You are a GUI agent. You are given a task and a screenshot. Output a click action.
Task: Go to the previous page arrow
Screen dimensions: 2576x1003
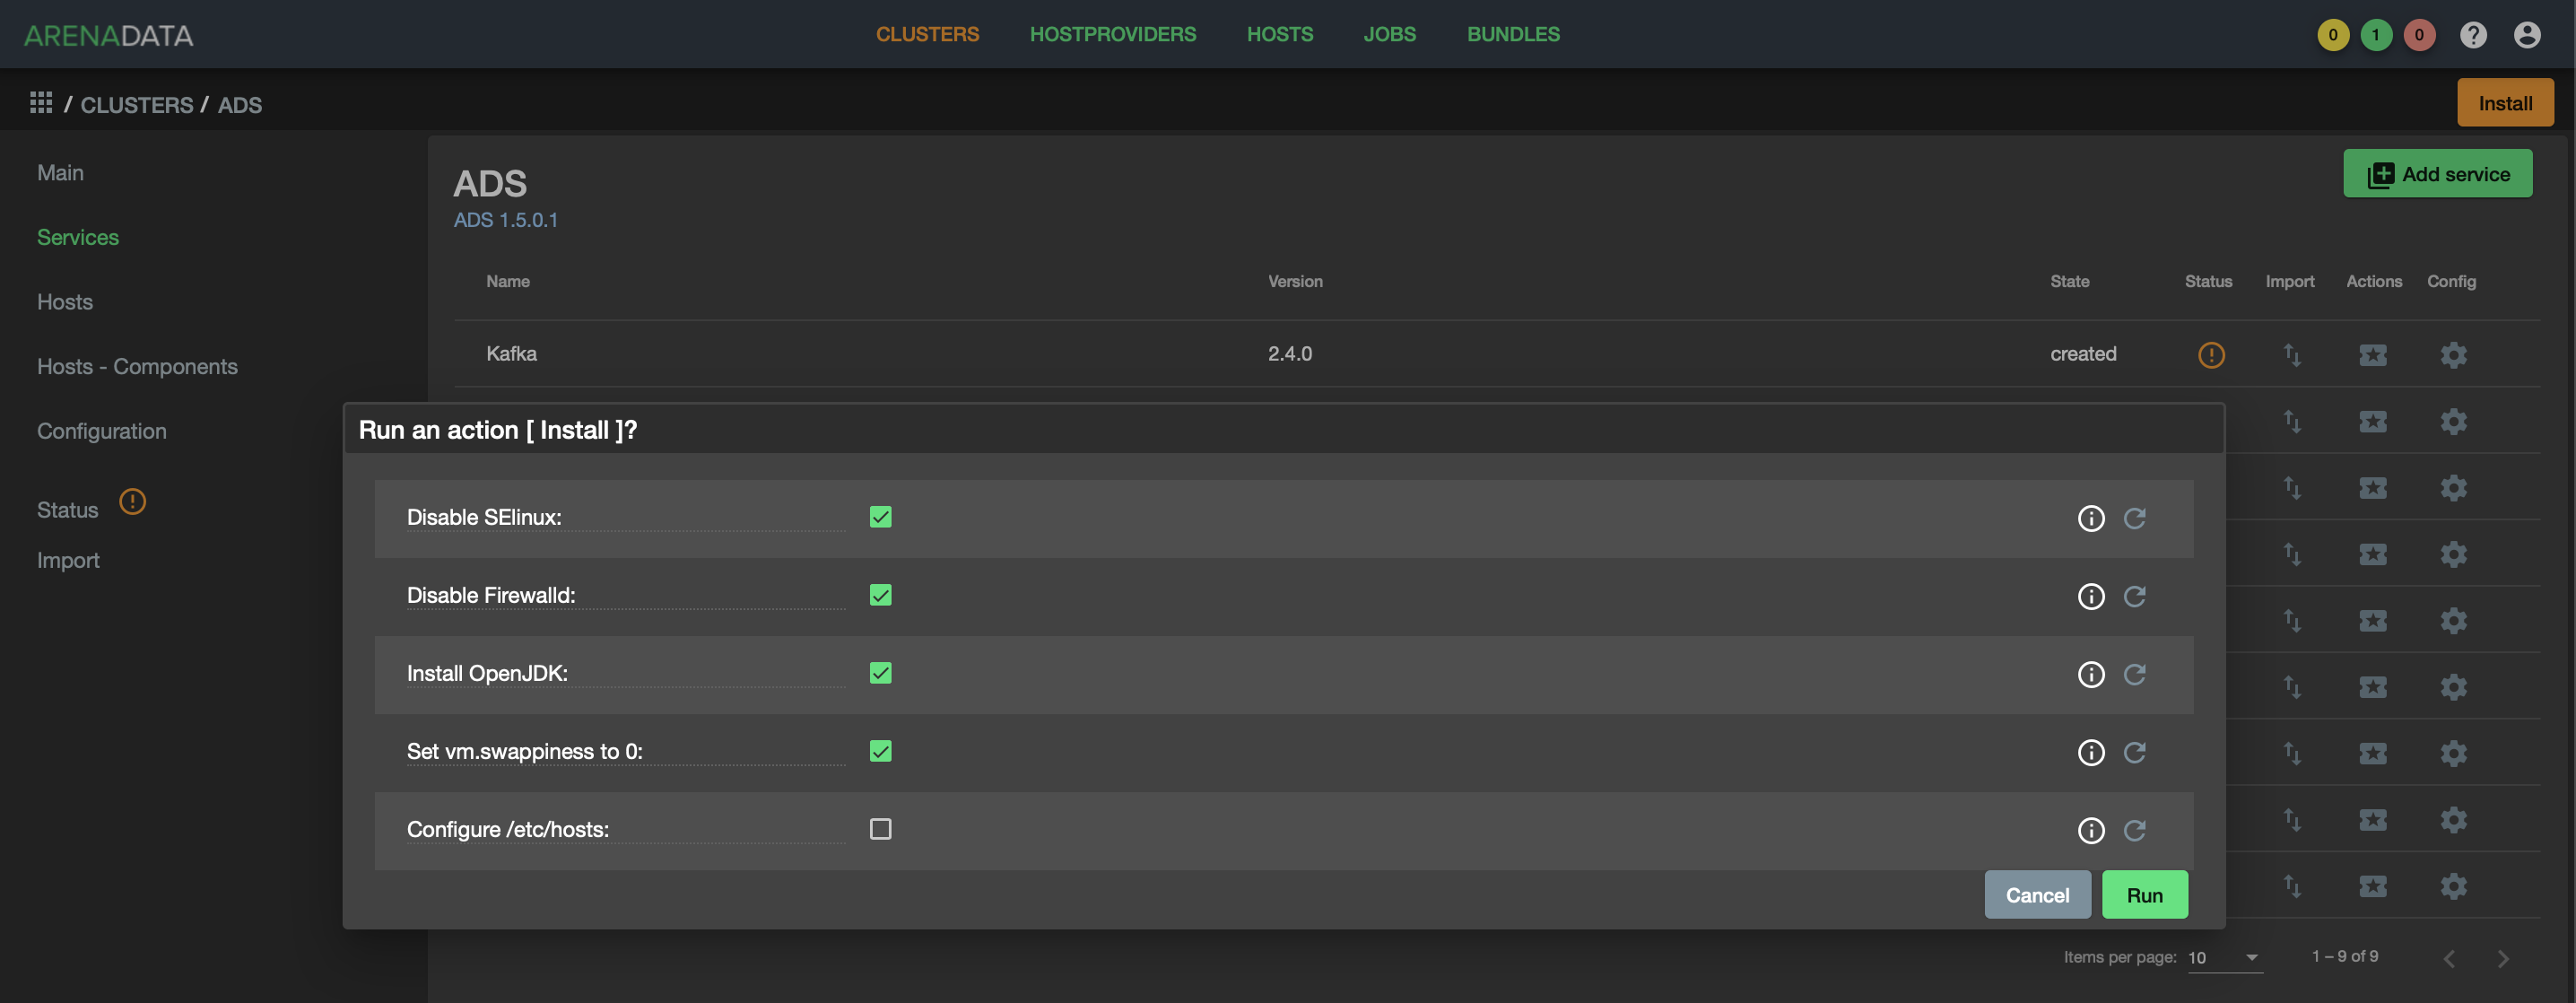click(x=2449, y=958)
